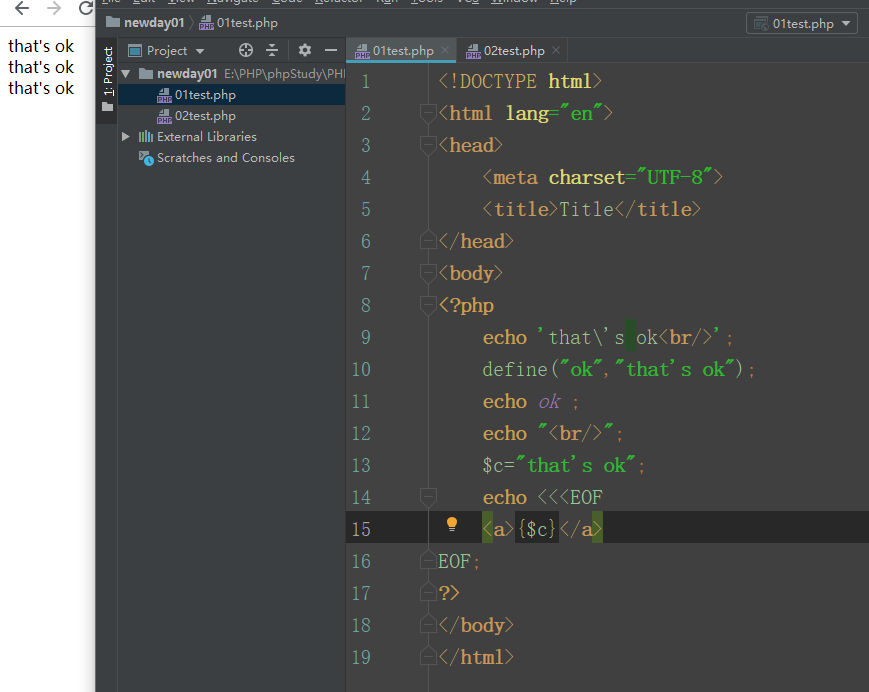Viewport: 869px width, 692px height.
Task: Open the Run menu
Action: [383, 3]
